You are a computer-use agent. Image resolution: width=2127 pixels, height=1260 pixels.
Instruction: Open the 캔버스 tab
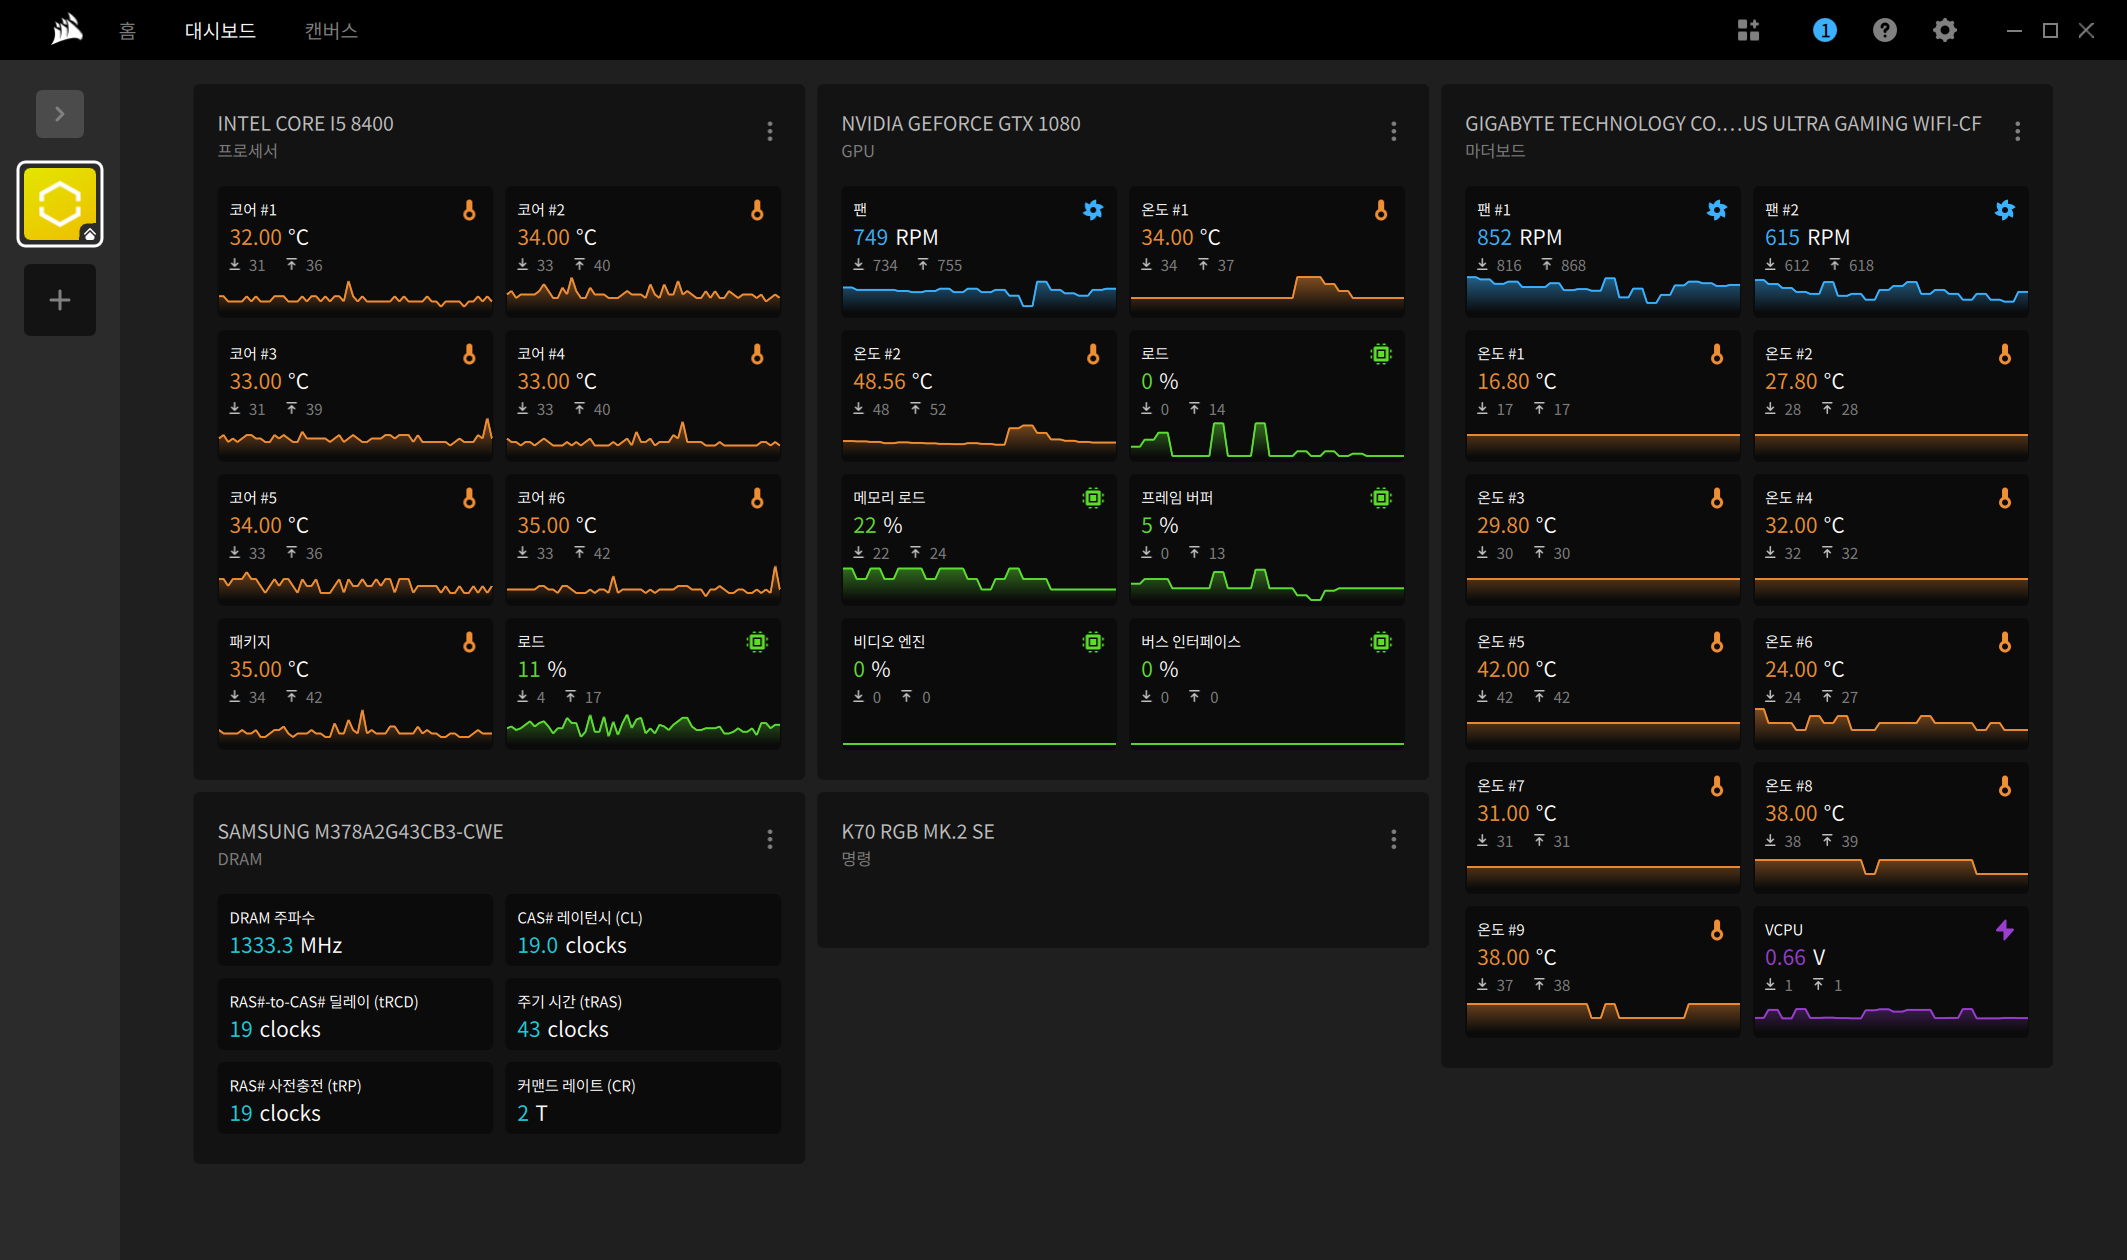pyautogui.click(x=331, y=31)
